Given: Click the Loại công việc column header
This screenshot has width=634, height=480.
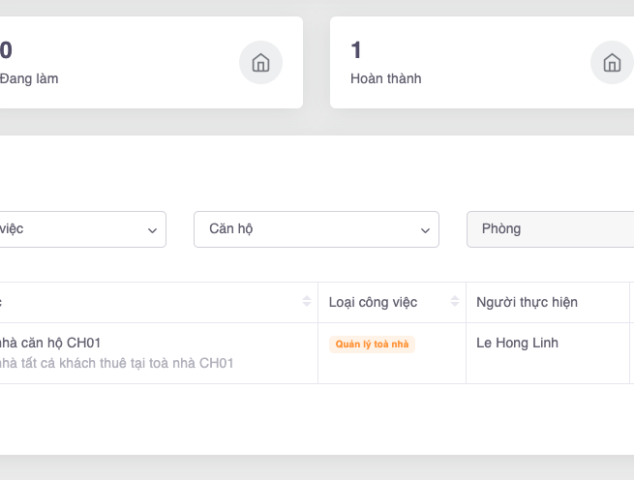Looking at the screenshot, I should (x=373, y=302).
